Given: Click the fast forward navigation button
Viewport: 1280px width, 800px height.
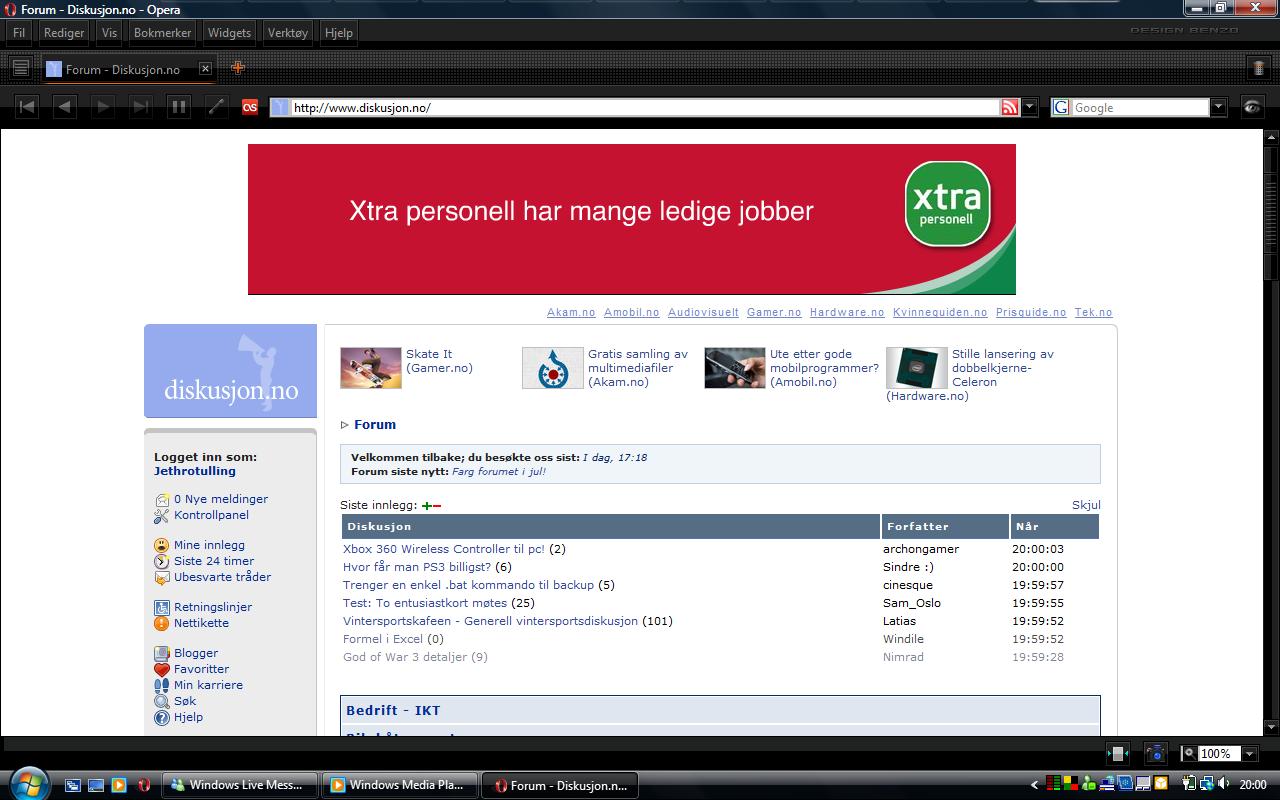Looking at the screenshot, I should click(141, 107).
